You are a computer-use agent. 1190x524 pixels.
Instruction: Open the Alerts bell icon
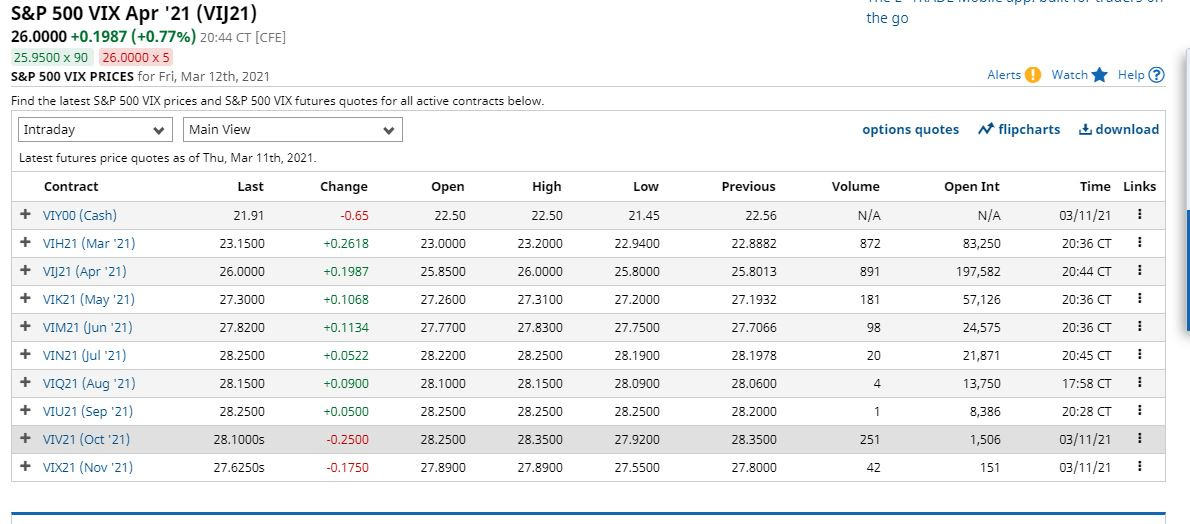1033,74
